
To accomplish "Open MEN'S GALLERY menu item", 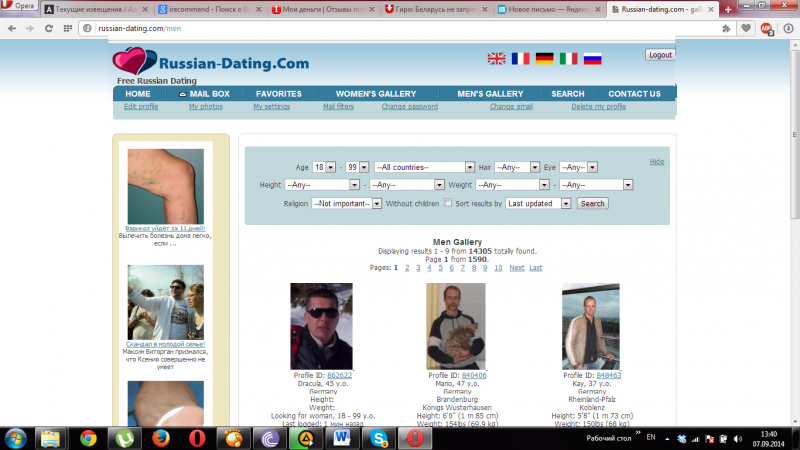I will pyautogui.click(x=490, y=94).
